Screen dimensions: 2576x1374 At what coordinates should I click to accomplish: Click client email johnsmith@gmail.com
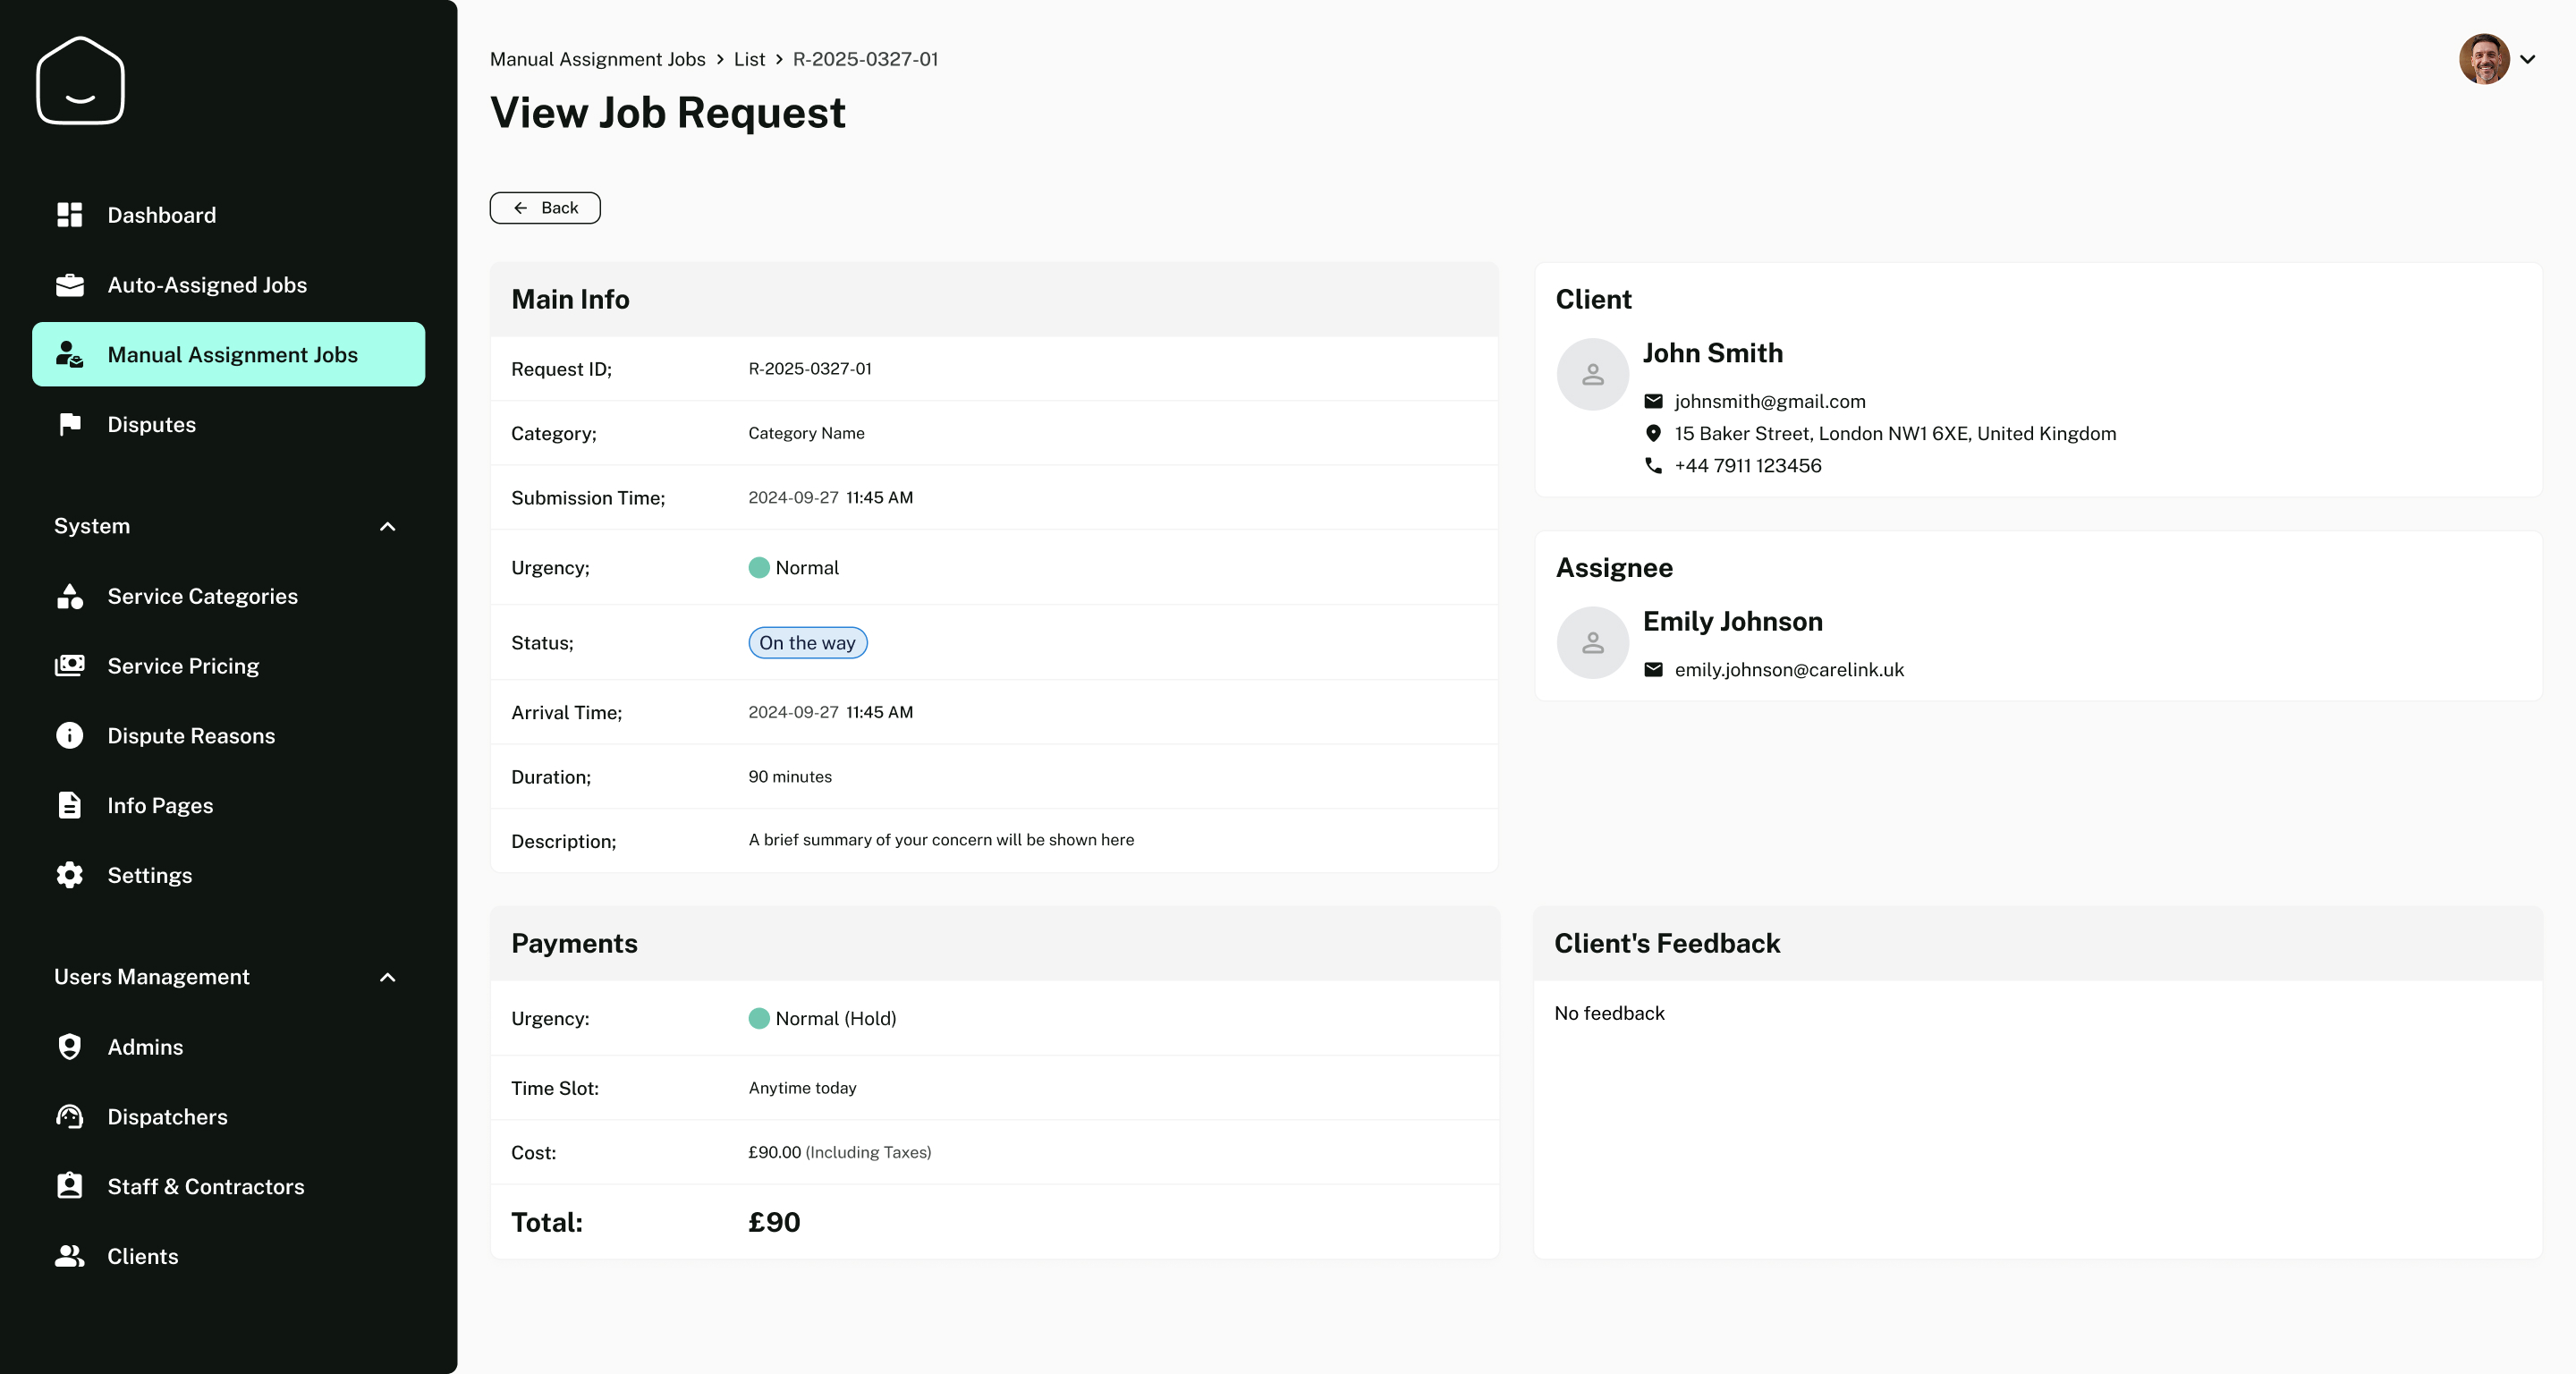point(1769,401)
